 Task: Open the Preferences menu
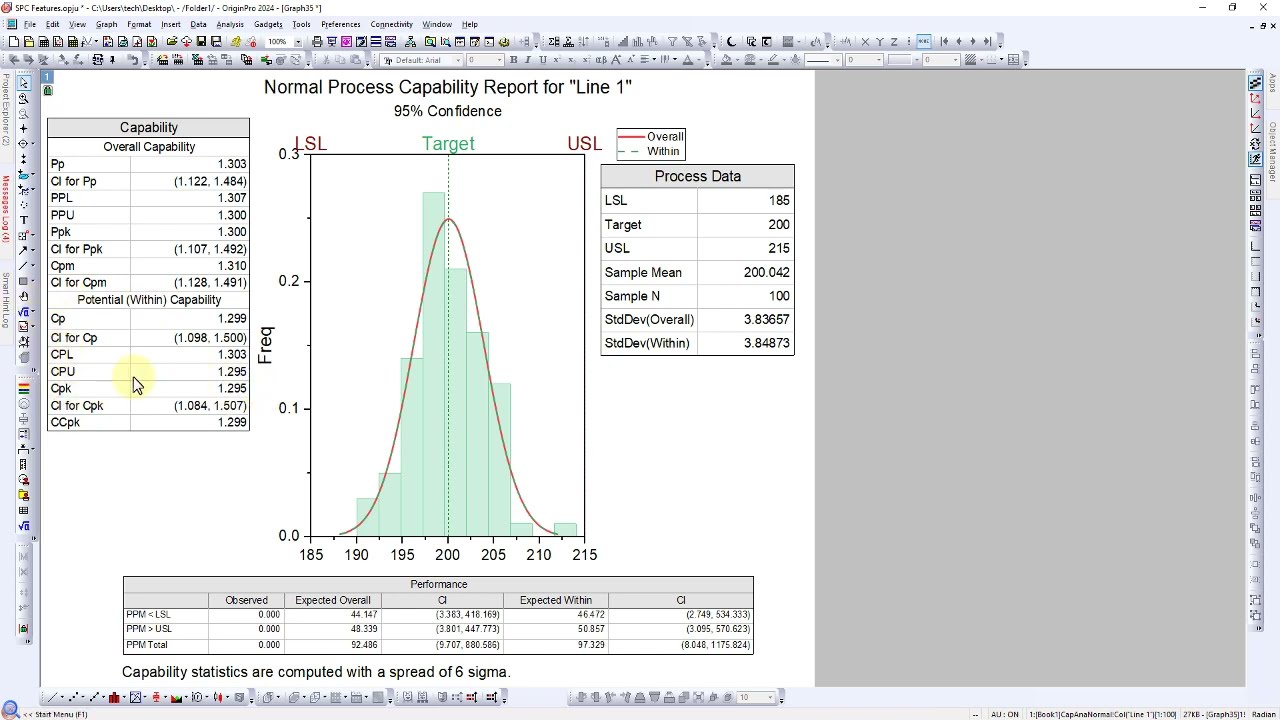pos(340,24)
